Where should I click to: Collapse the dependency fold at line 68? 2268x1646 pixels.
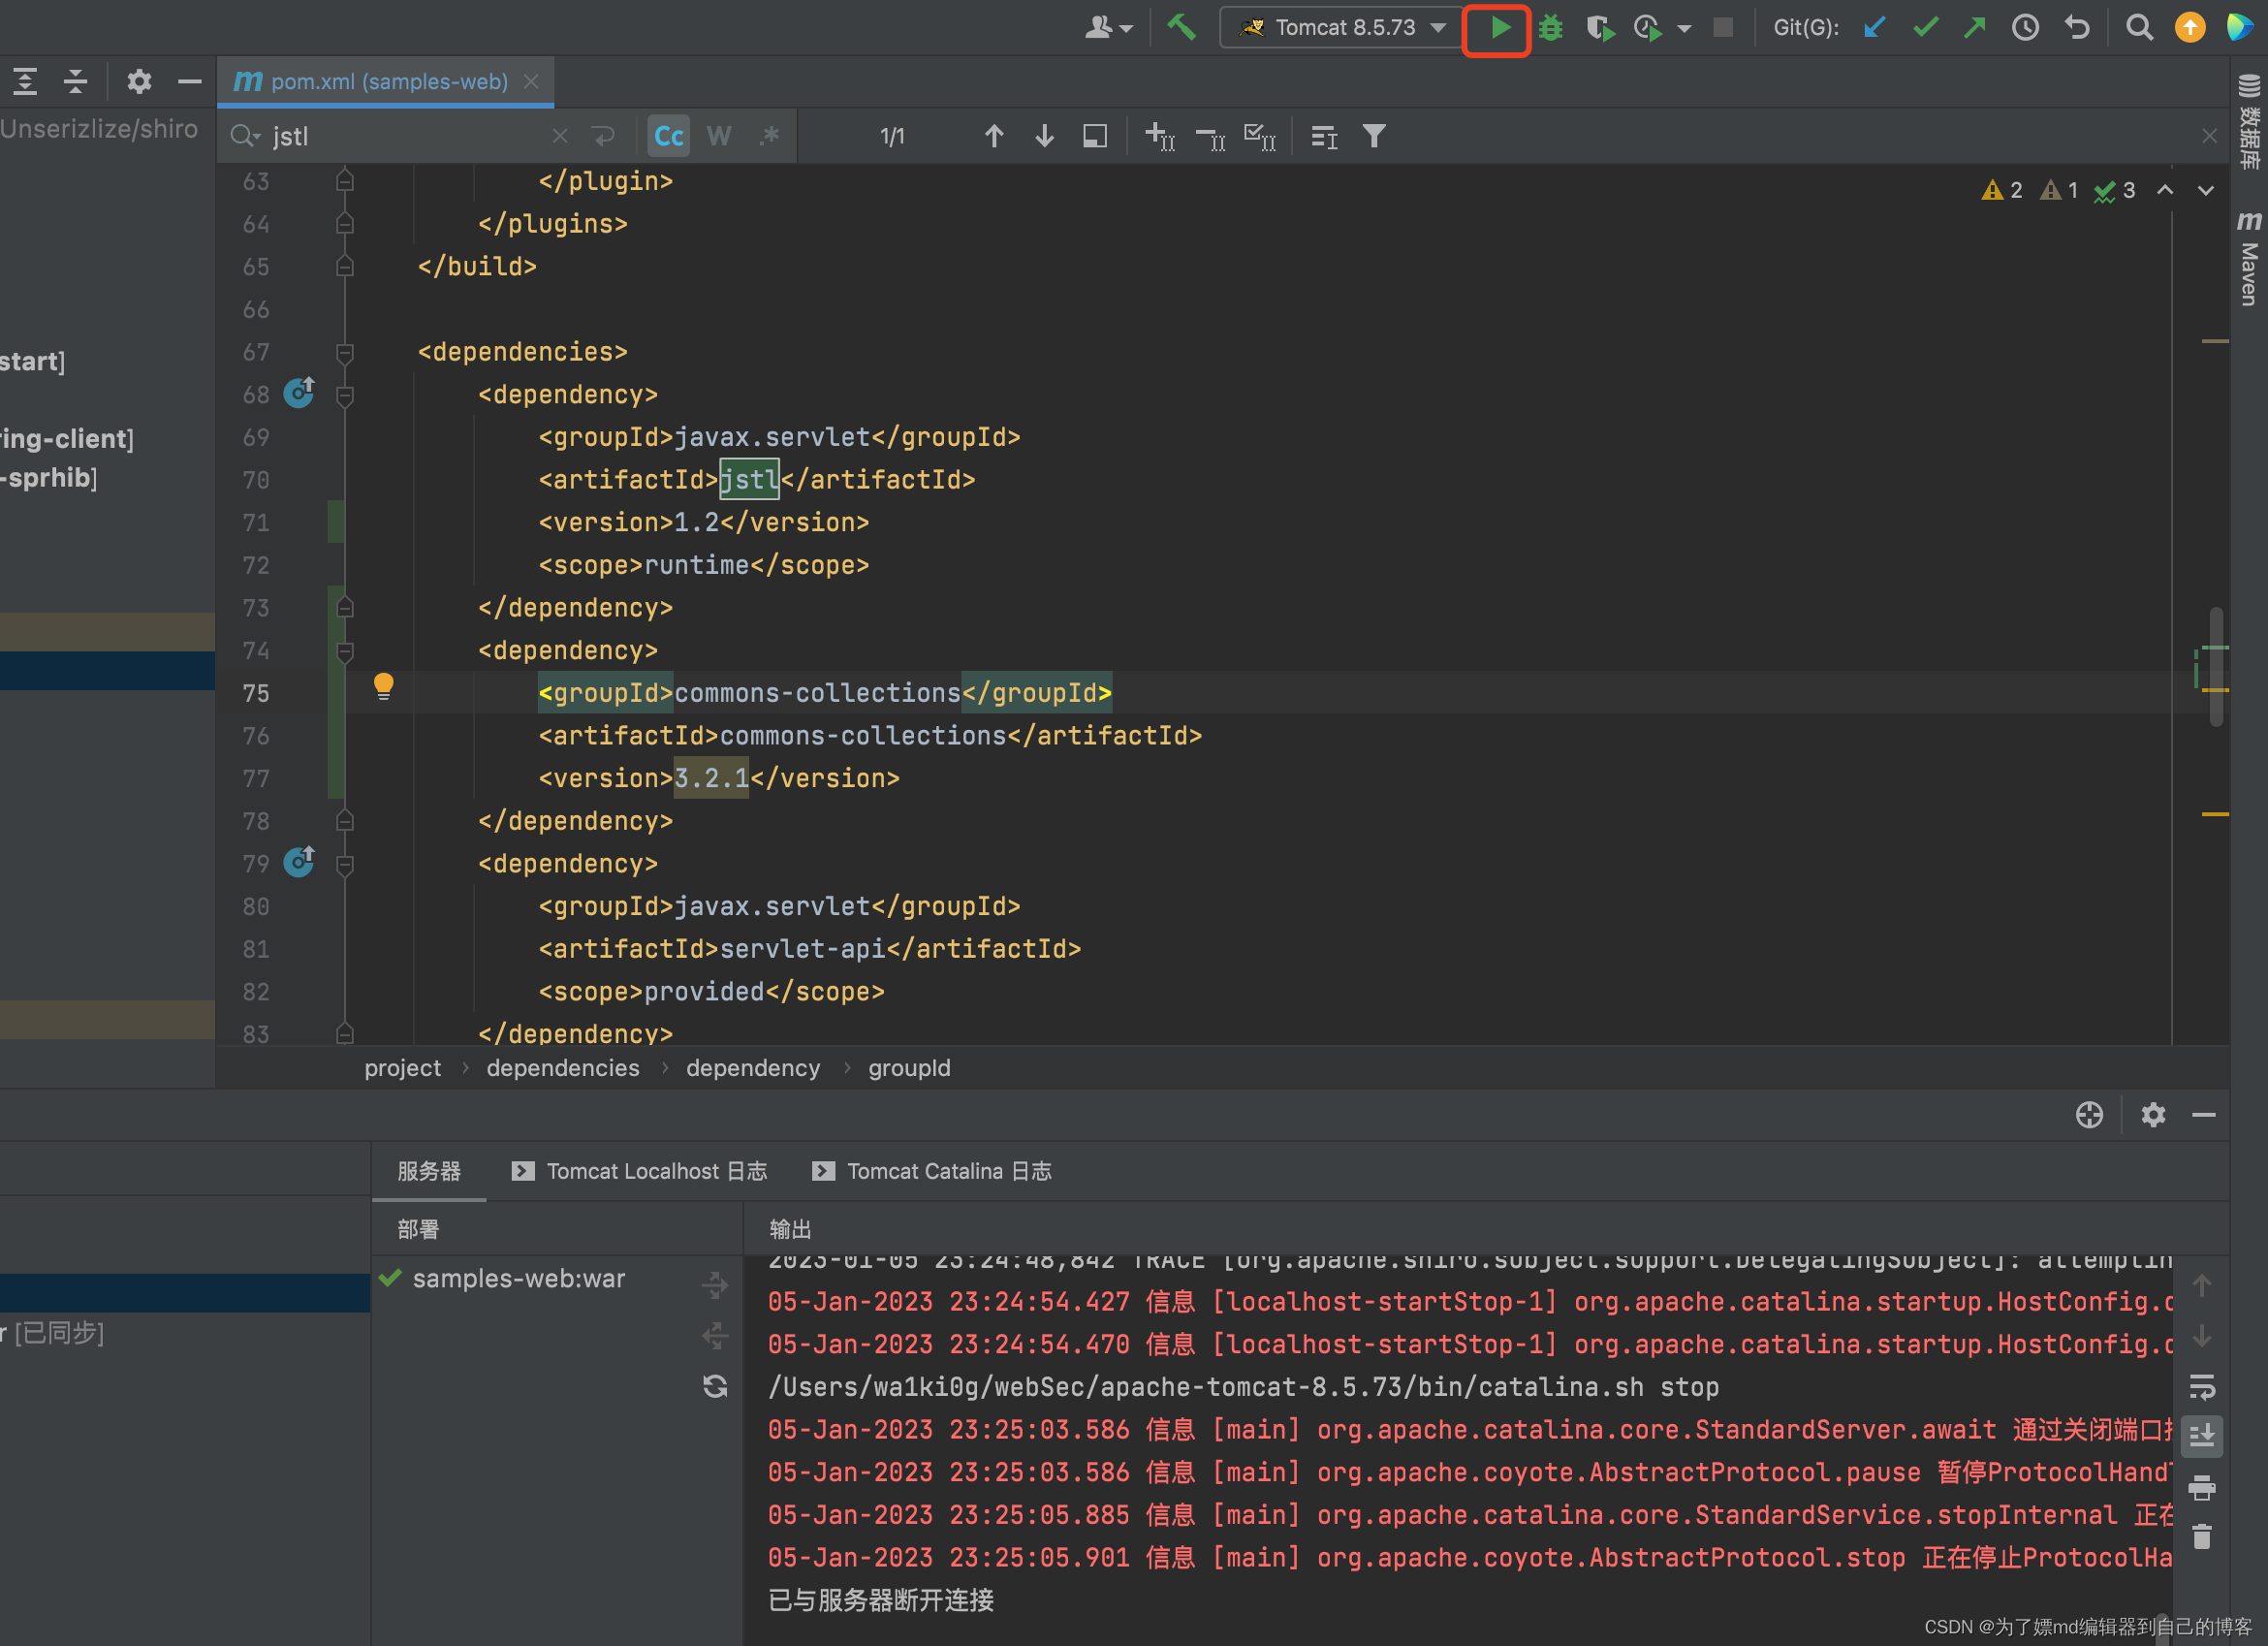(345, 396)
